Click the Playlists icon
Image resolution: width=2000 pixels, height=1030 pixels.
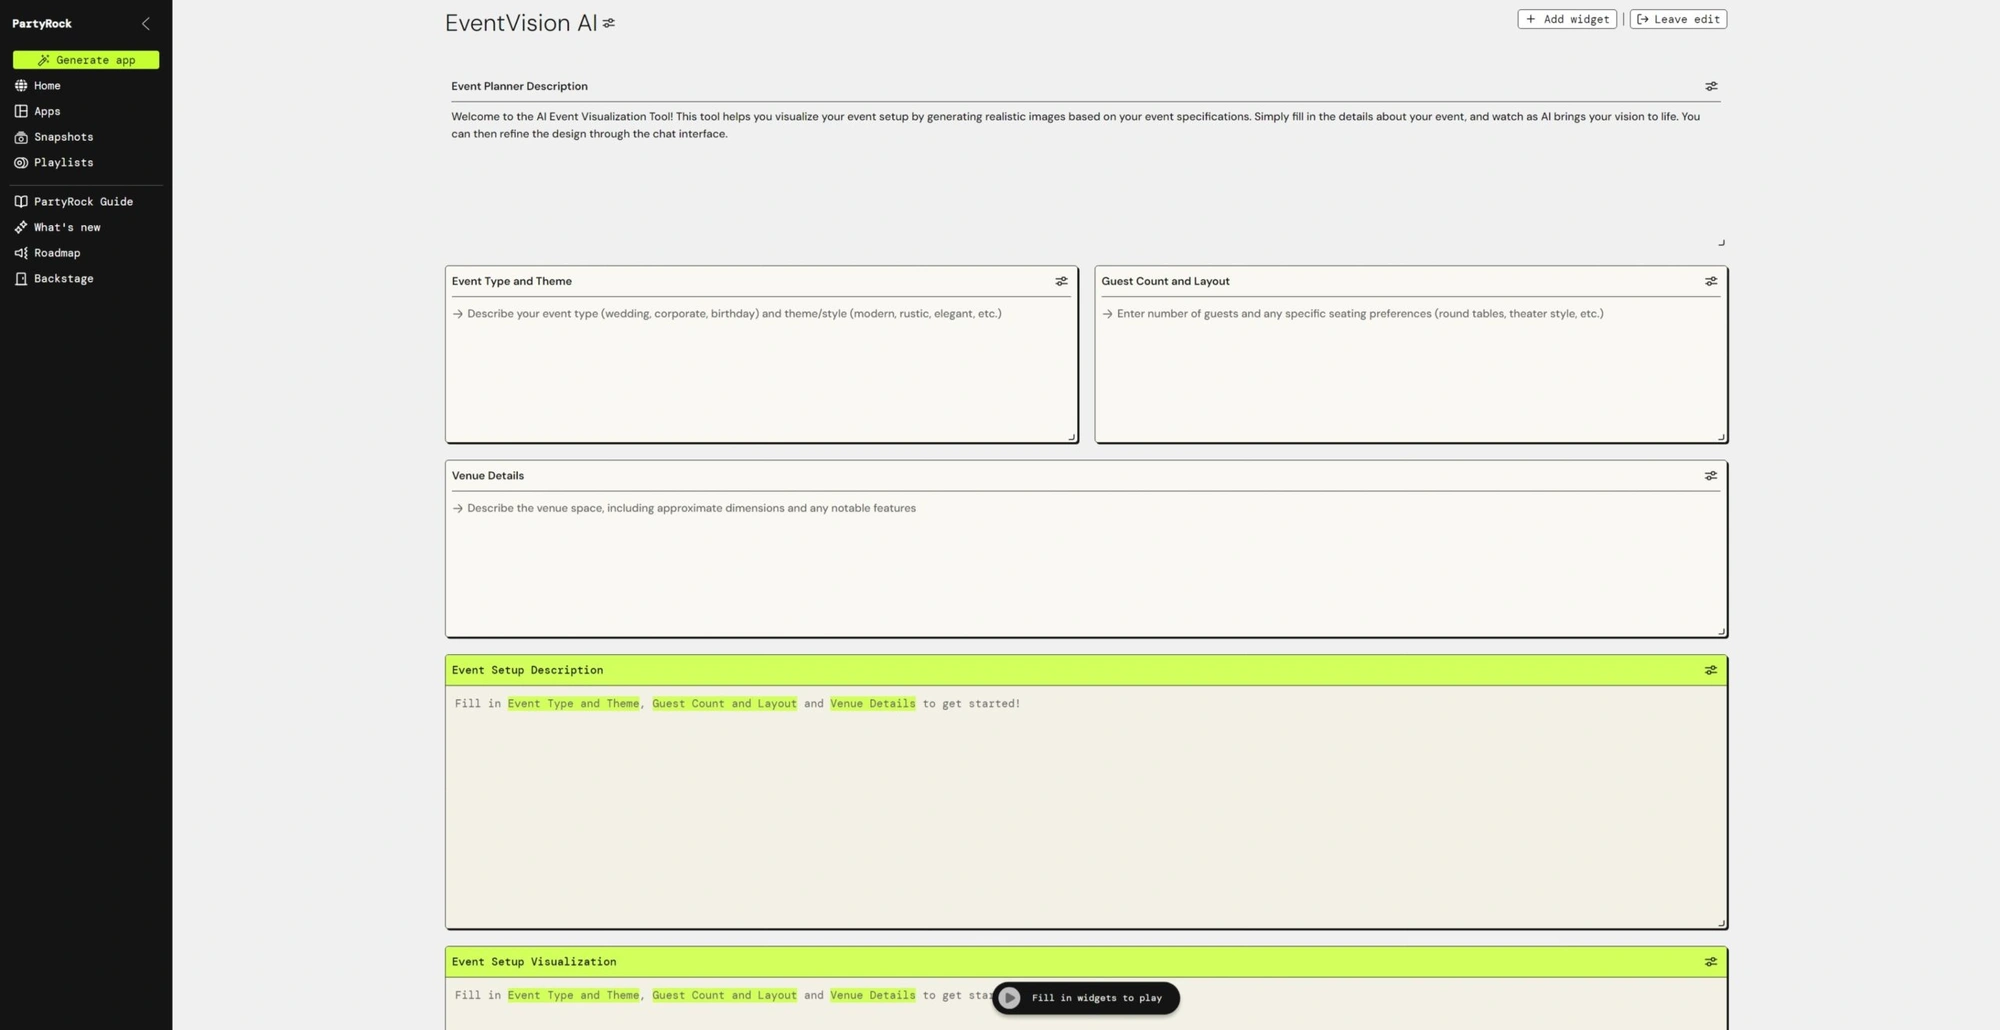[21, 162]
